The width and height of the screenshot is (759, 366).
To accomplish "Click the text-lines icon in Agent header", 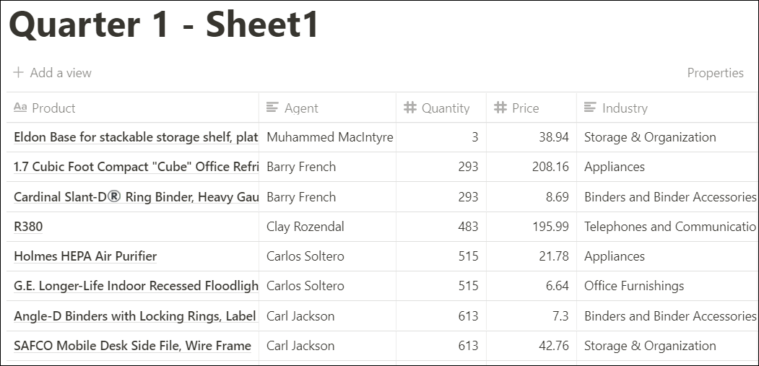I will click(x=273, y=107).
